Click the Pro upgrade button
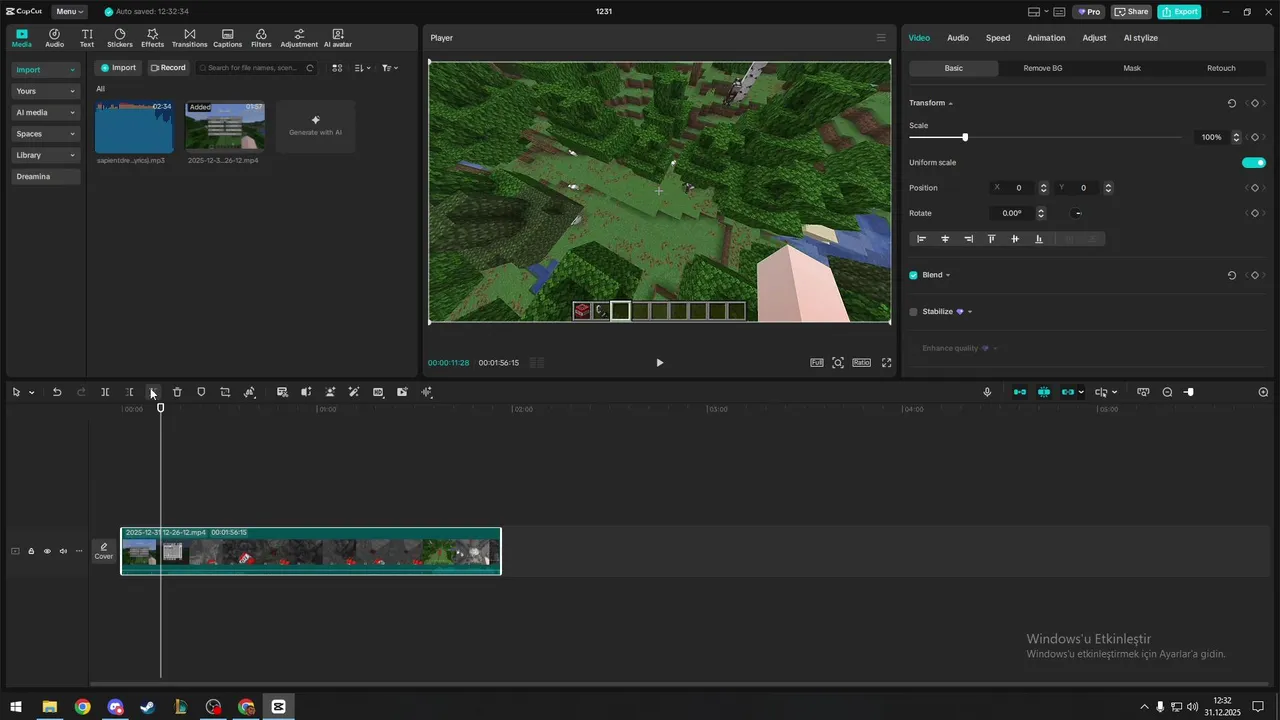This screenshot has width=1280, height=720. click(1089, 12)
